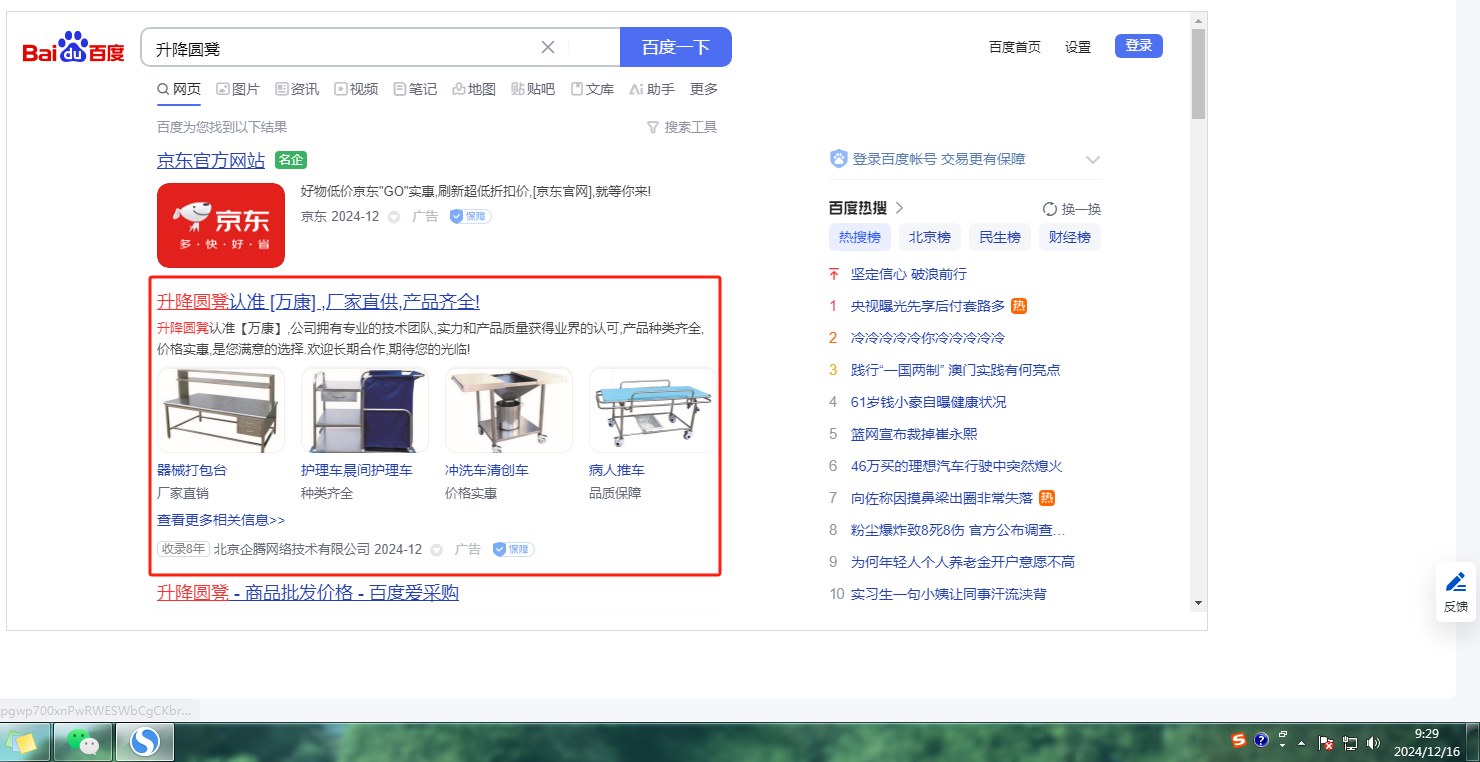This screenshot has width=1480, height=762.
Task: Click the Sogou input method tray icon
Action: click(1239, 740)
